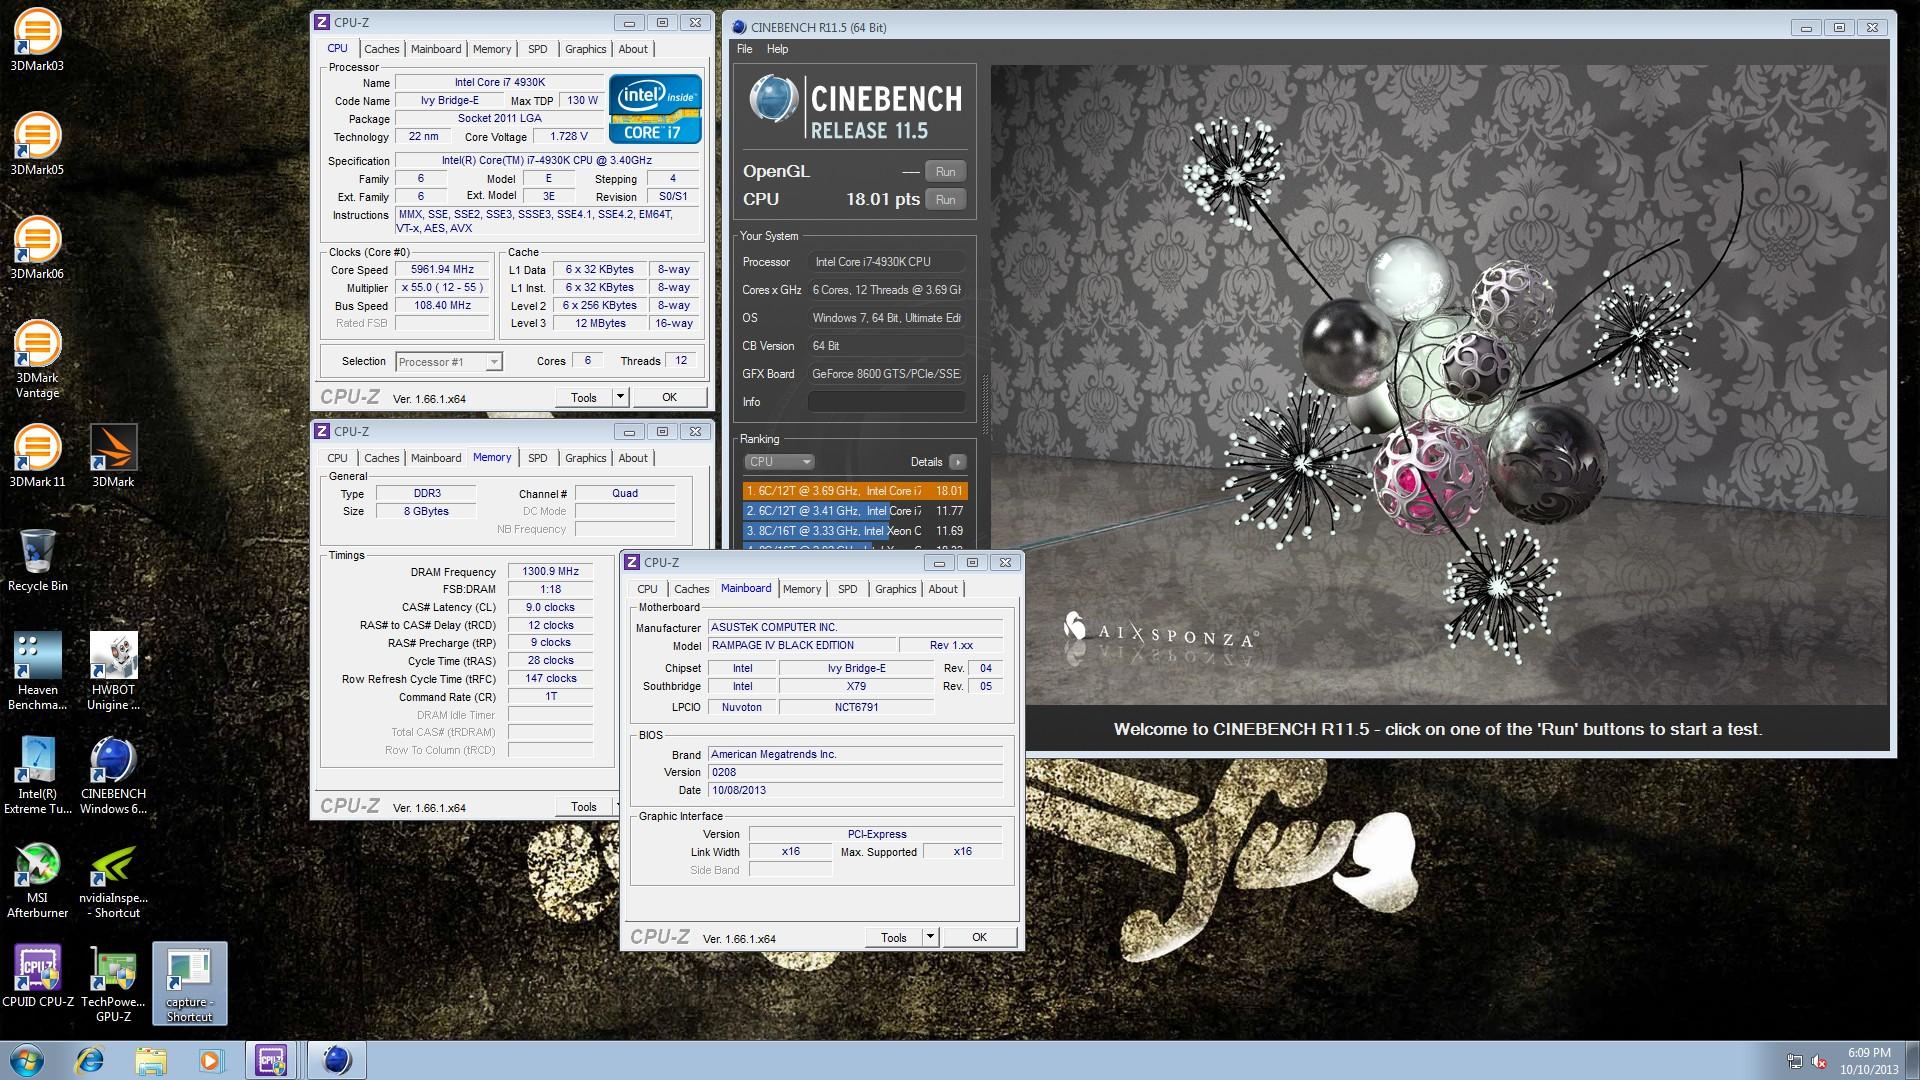Switch to Caches tab in top CPU-Z window
The width and height of the screenshot is (1920, 1080).
[x=381, y=49]
